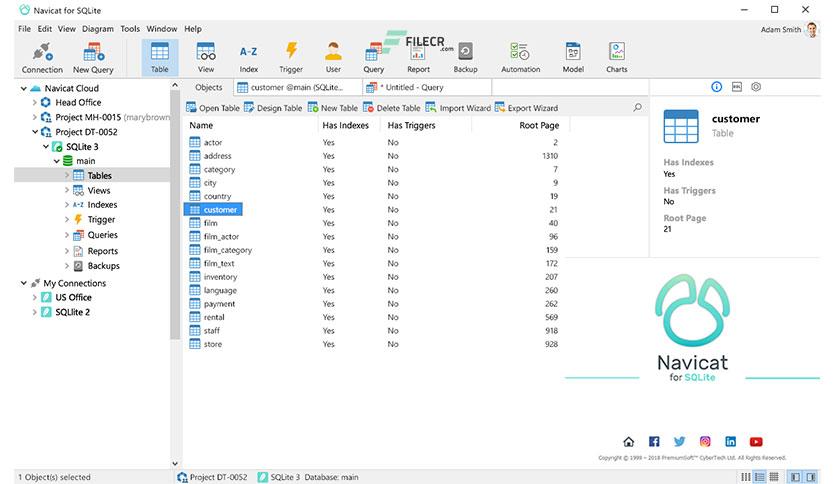This screenshot has height=484, width=836.
Task: Sort by the Root Page column header
Action: pos(539,125)
